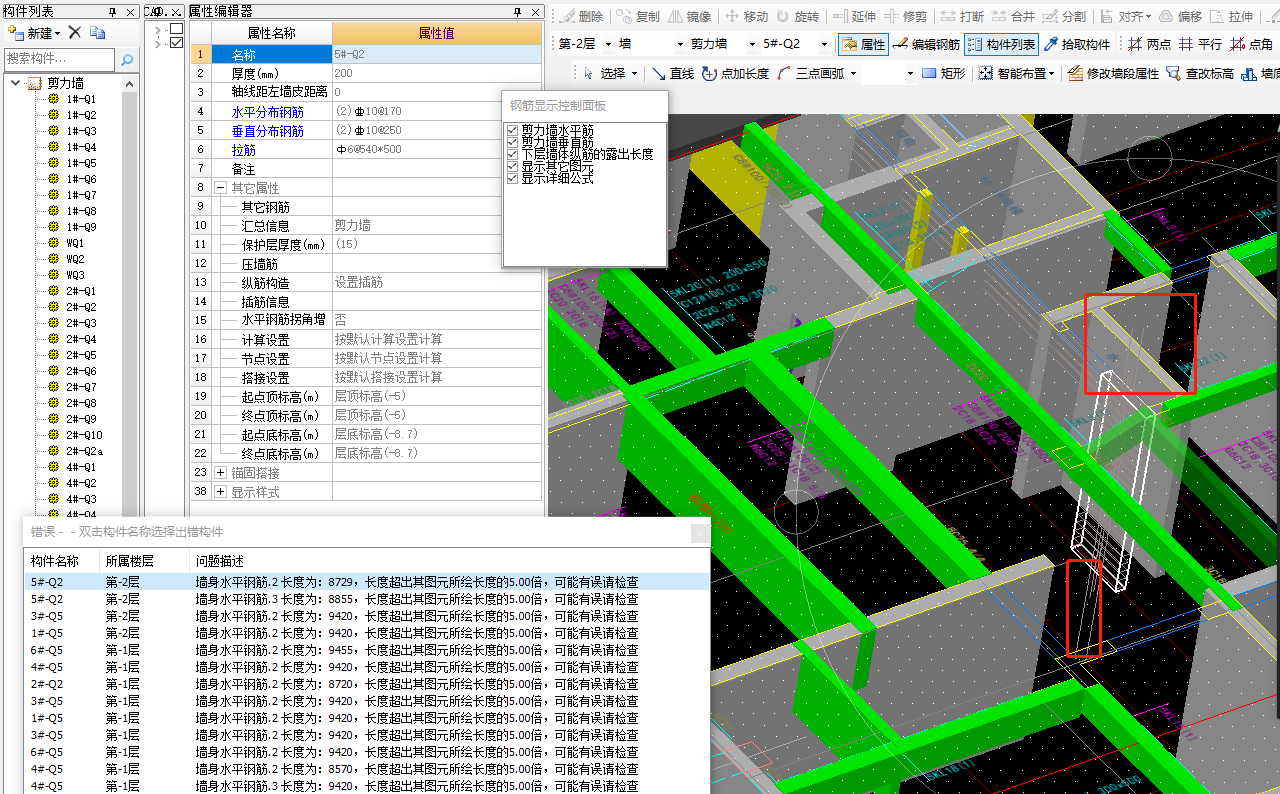This screenshot has height=794, width=1280.
Task: Collapse the 剪力墙 tree node
Action: (x=15, y=83)
